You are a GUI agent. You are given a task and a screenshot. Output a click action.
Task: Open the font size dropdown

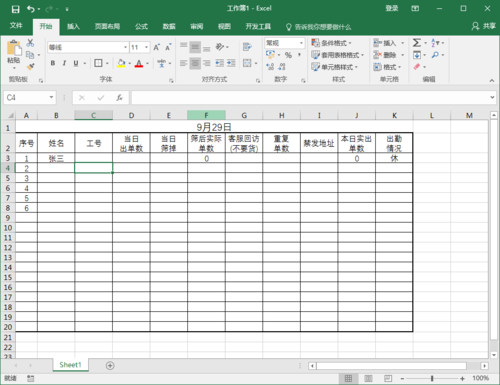point(146,47)
